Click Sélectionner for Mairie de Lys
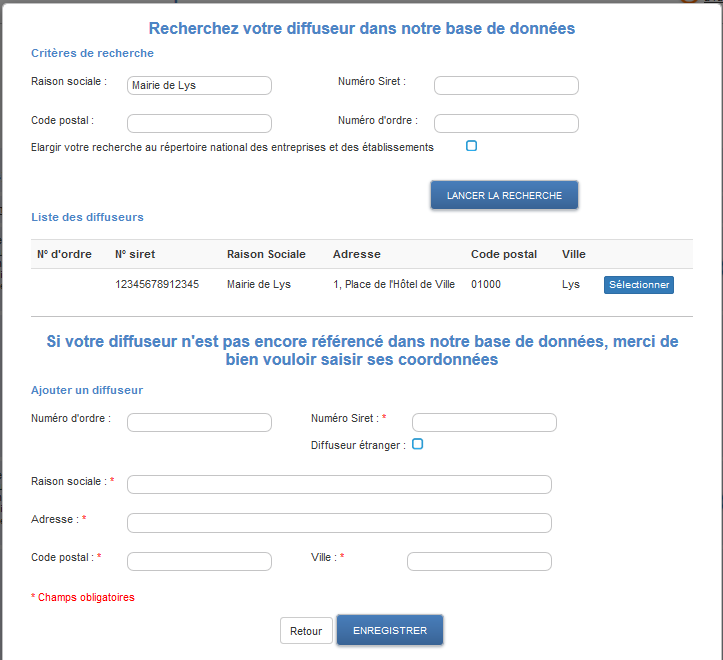This screenshot has width=723, height=660. (x=639, y=285)
